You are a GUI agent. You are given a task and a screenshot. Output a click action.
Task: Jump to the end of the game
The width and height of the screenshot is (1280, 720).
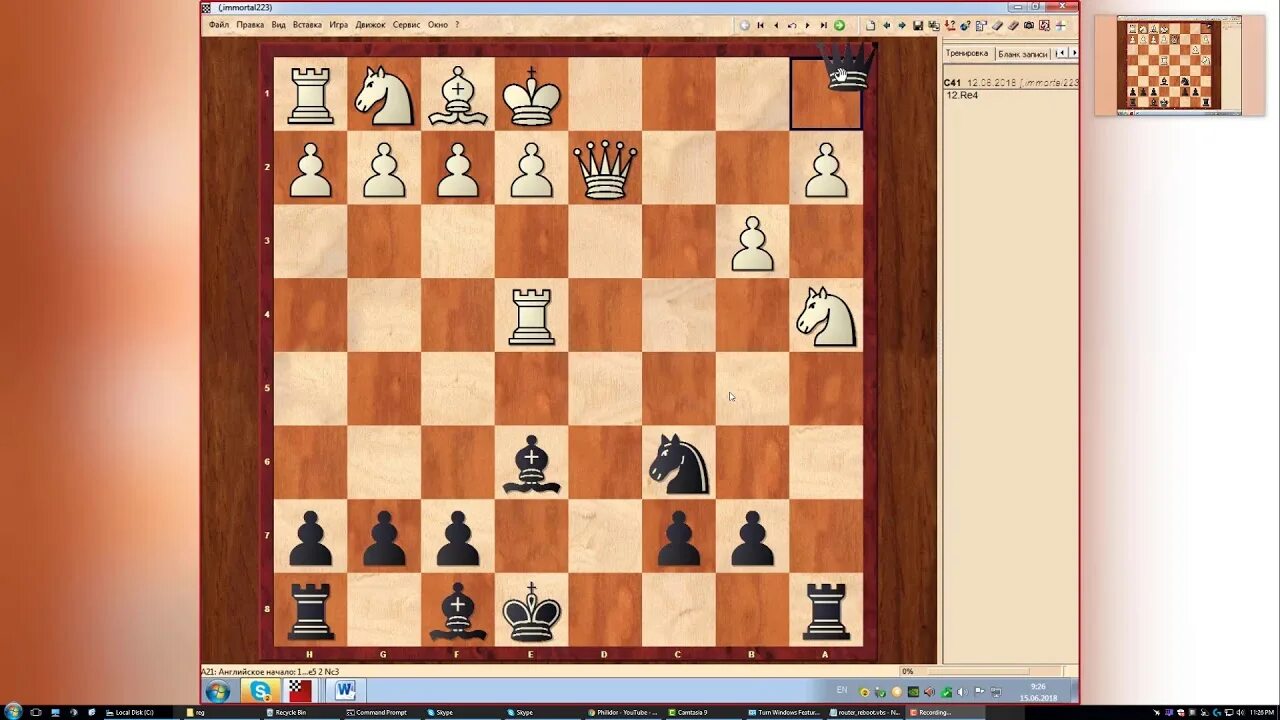click(x=824, y=25)
